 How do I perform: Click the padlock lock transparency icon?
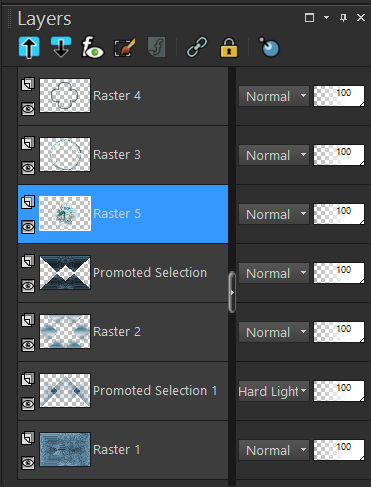click(x=229, y=48)
